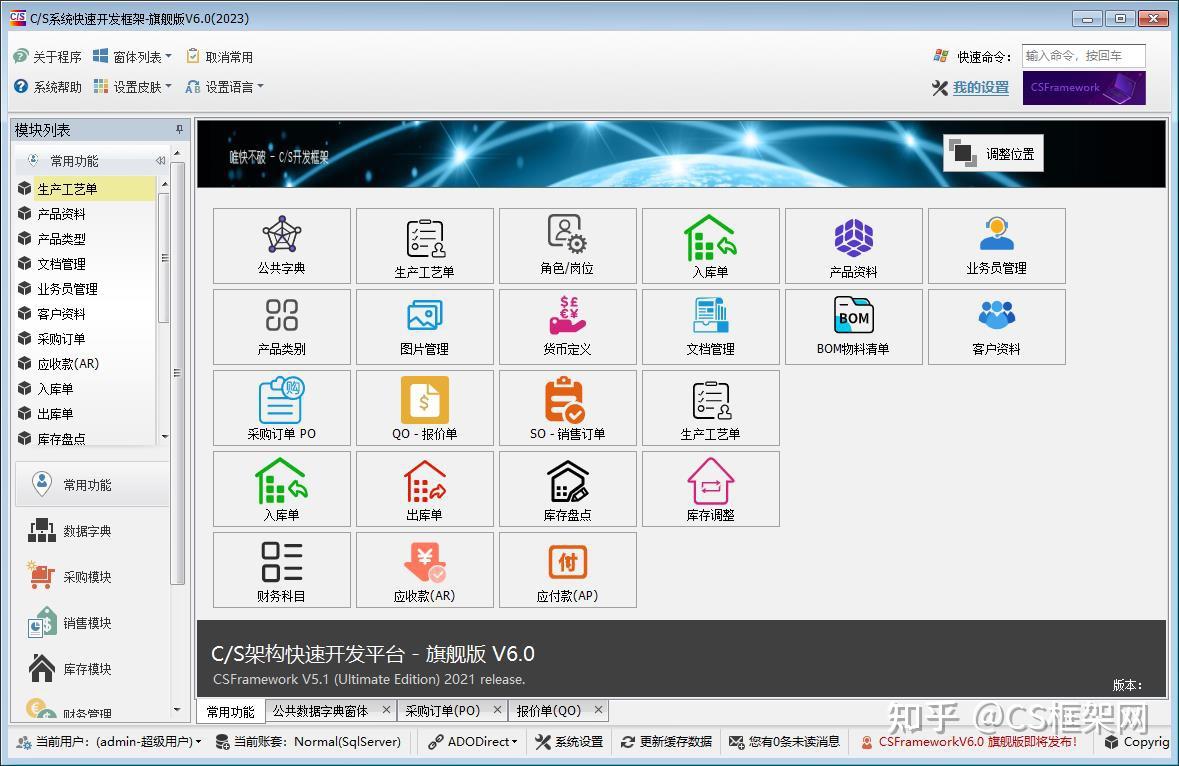This screenshot has width=1179, height=766.
Task: 打开 BOM物料清单 图标
Action: pyautogui.click(x=853, y=327)
